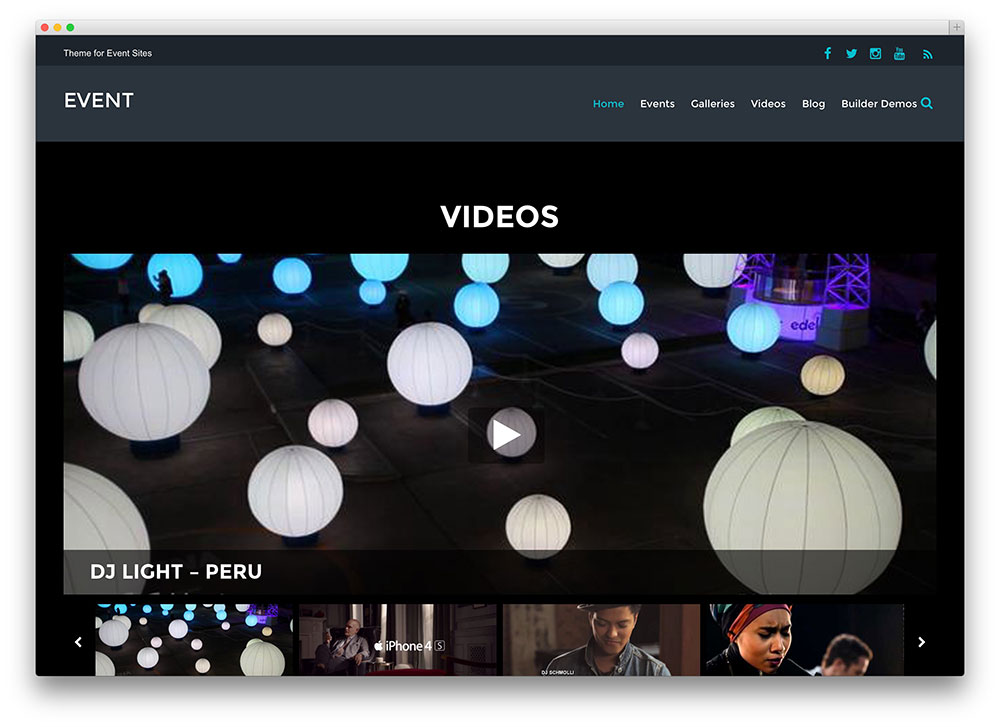
Task: Play the DJ Light Peru video
Action: coord(506,435)
